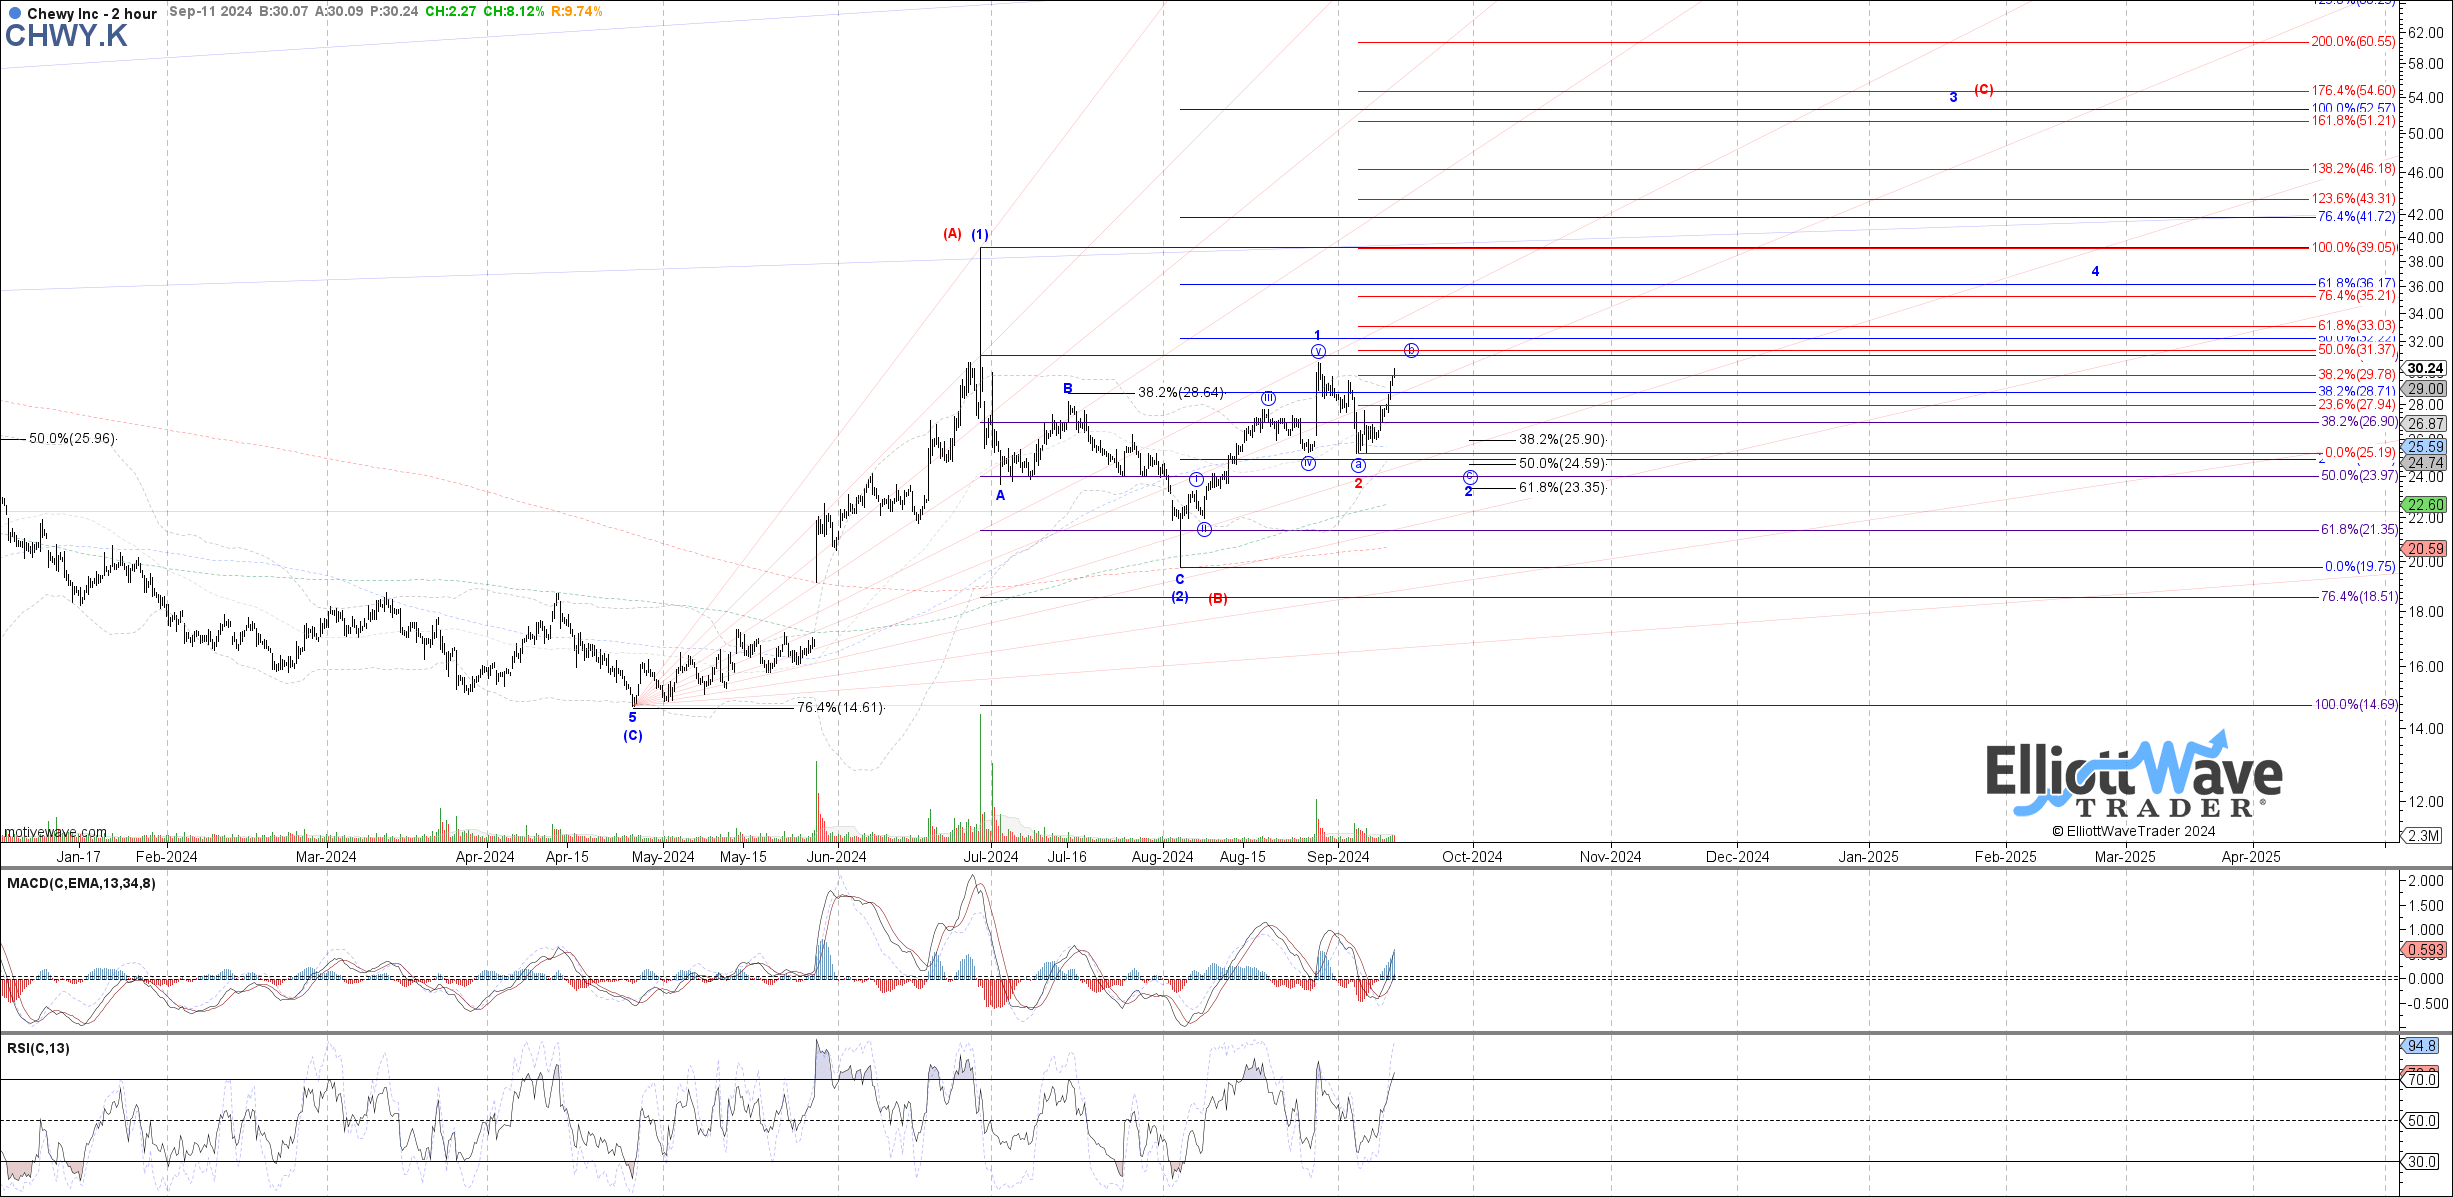Image resolution: width=2453 pixels, height=1197 pixels.
Task: Select the red 20.59 price tag
Action: (x=2425, y=549)
